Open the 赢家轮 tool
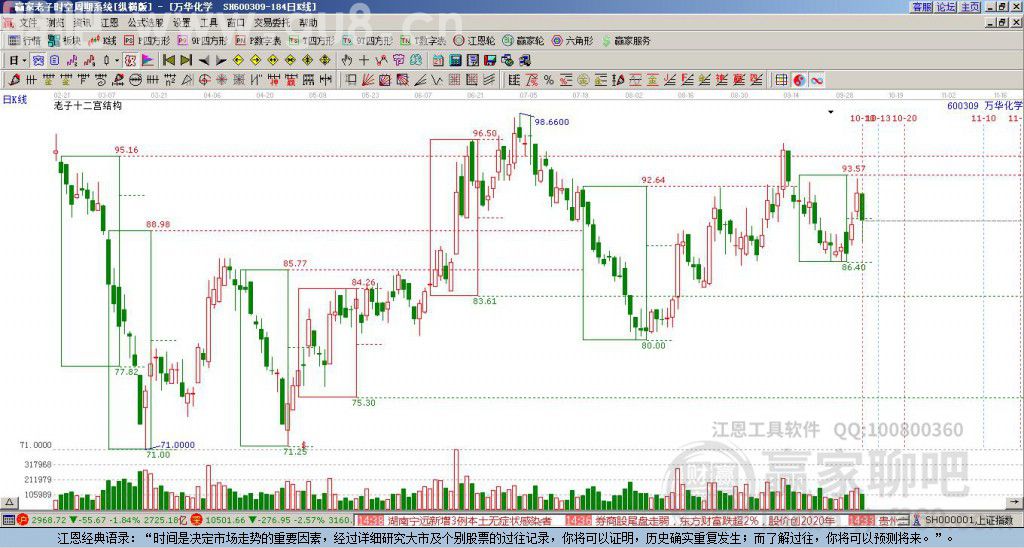This screenshot has height=548, width=1024. 524,41
